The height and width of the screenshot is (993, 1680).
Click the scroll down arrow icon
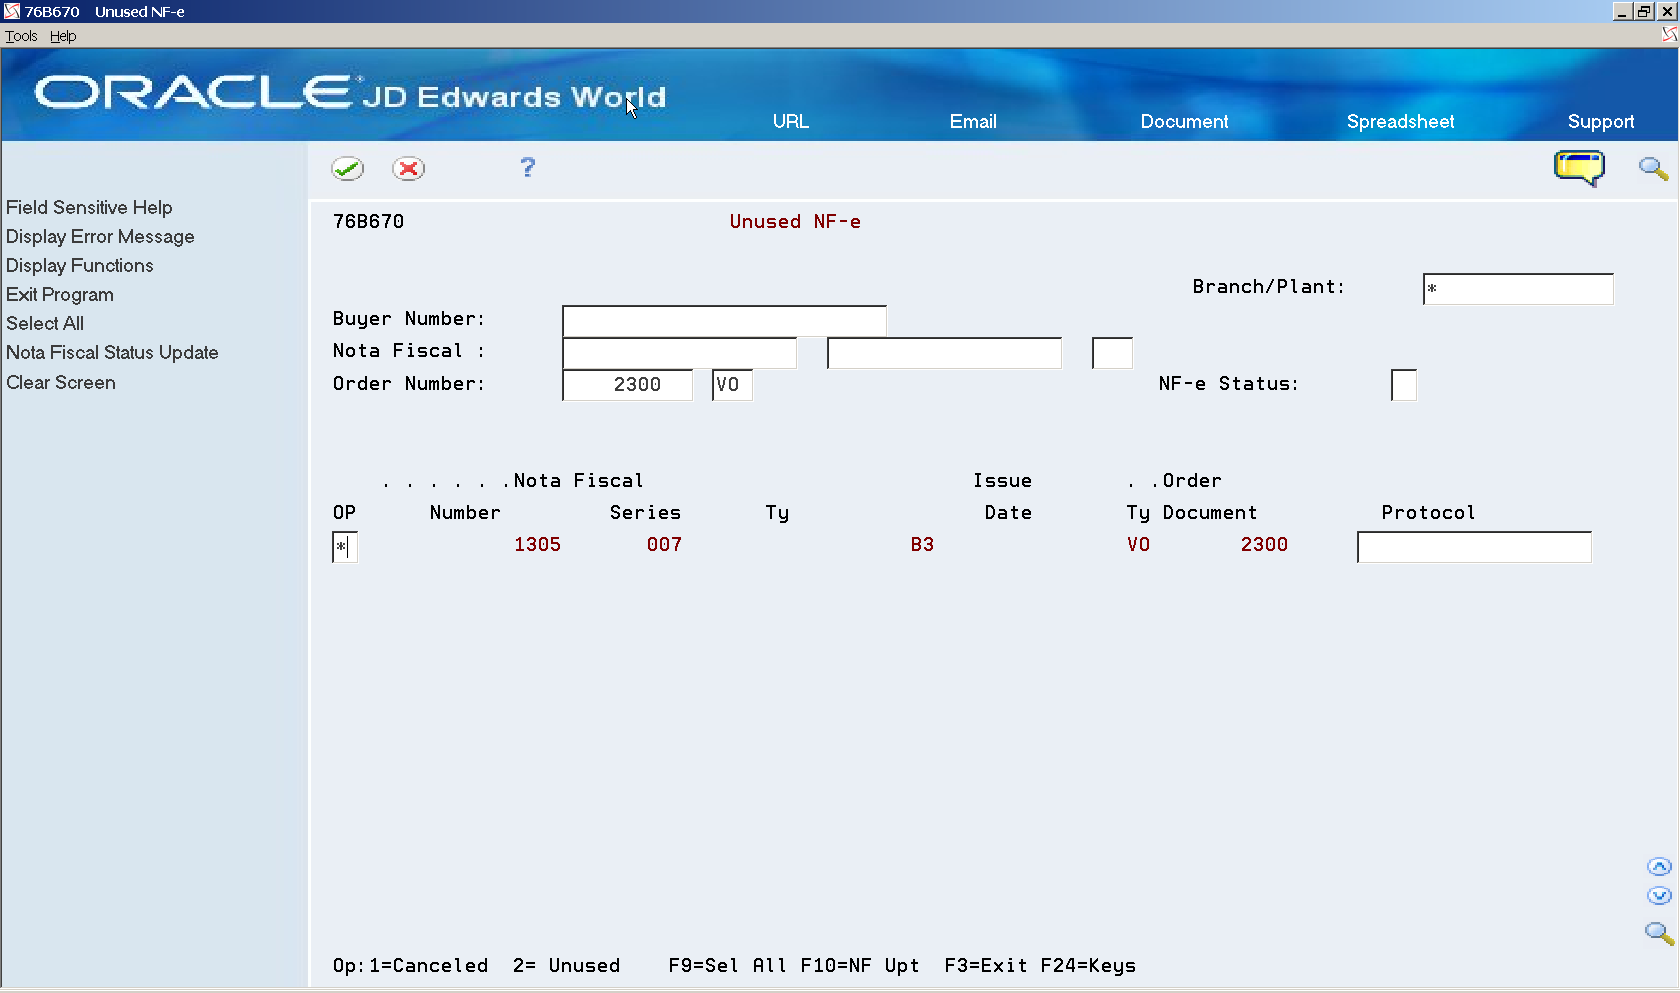click(x=1659, y=896)
